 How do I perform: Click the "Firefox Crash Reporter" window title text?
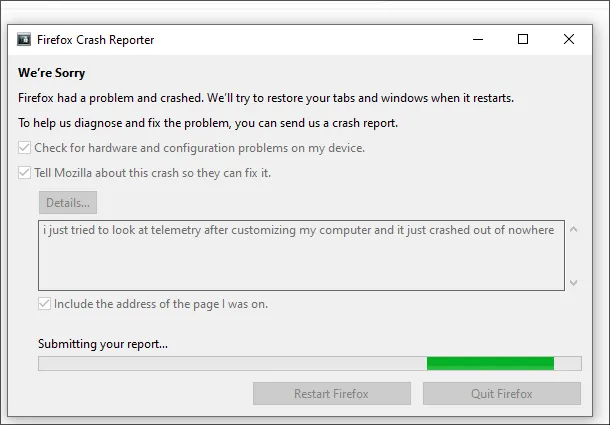96,40
